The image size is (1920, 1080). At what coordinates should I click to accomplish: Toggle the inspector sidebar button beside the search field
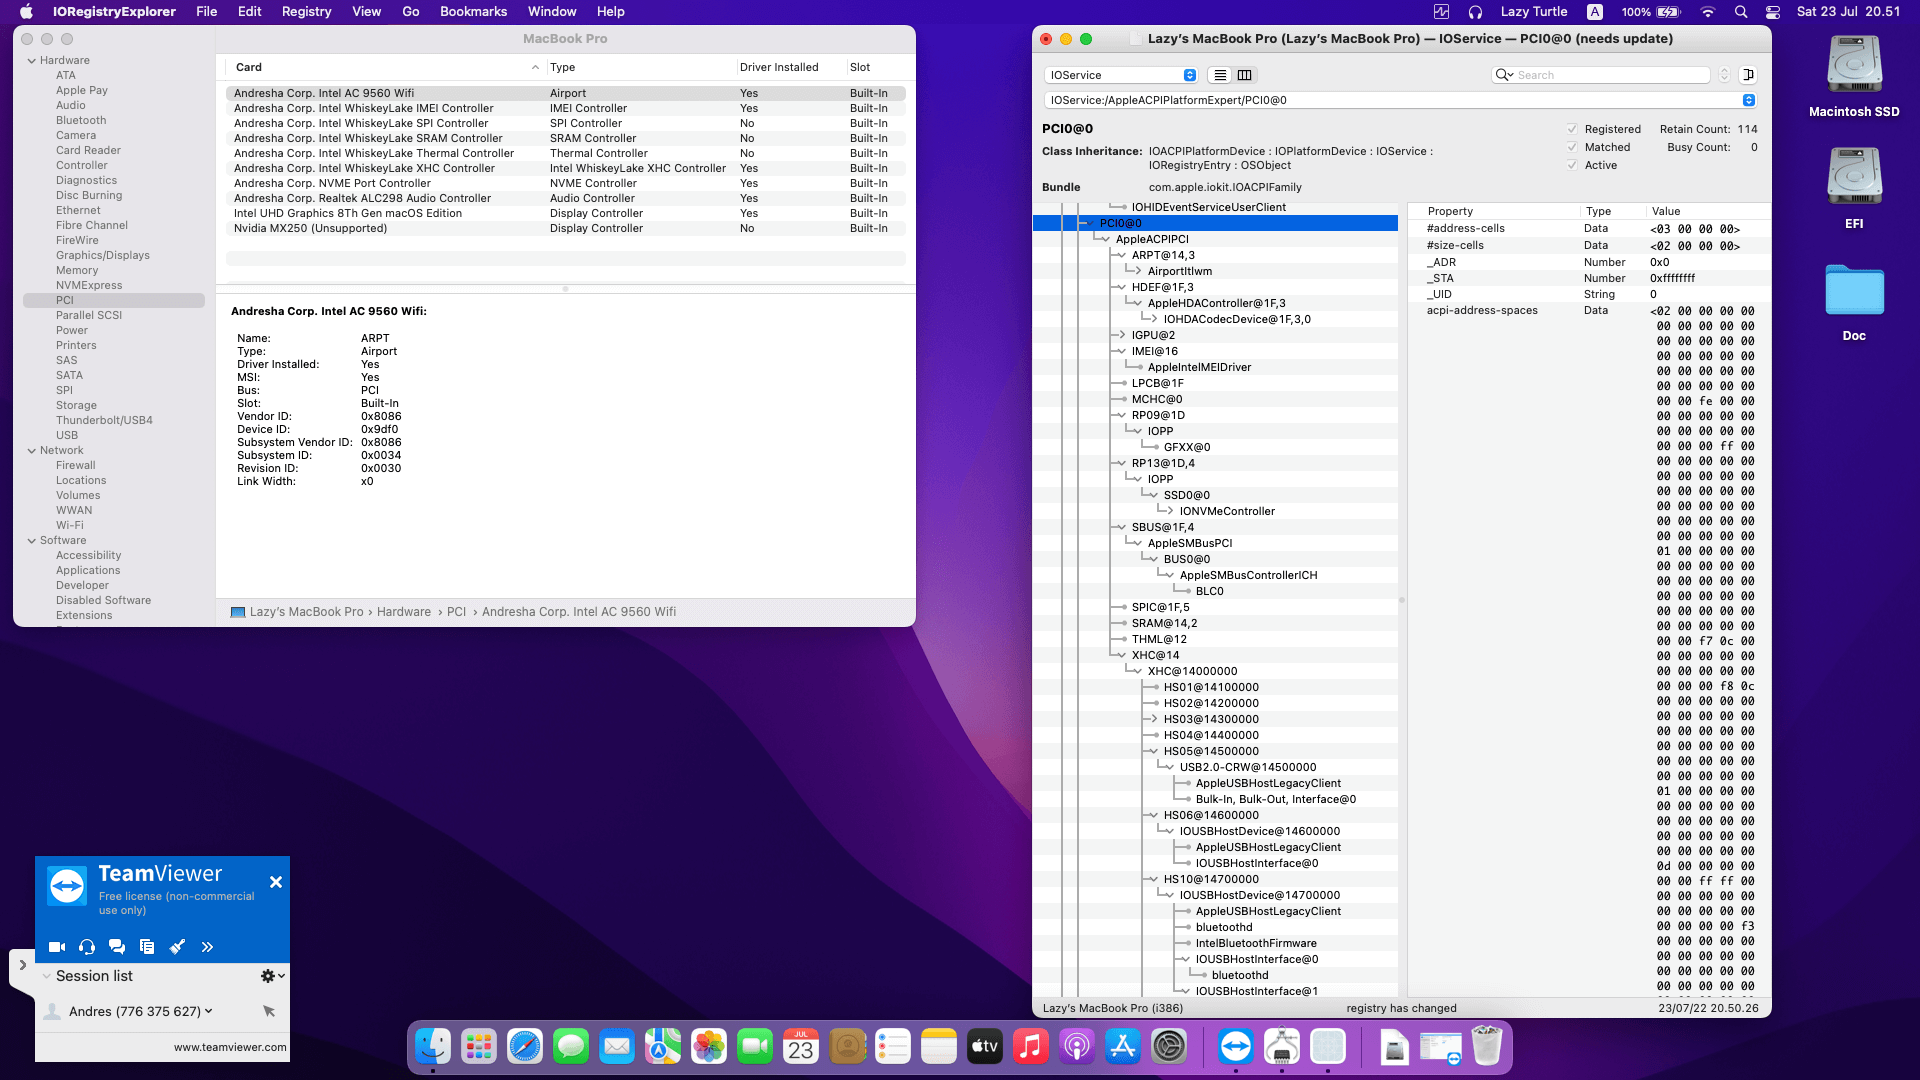pos(1748,75)
